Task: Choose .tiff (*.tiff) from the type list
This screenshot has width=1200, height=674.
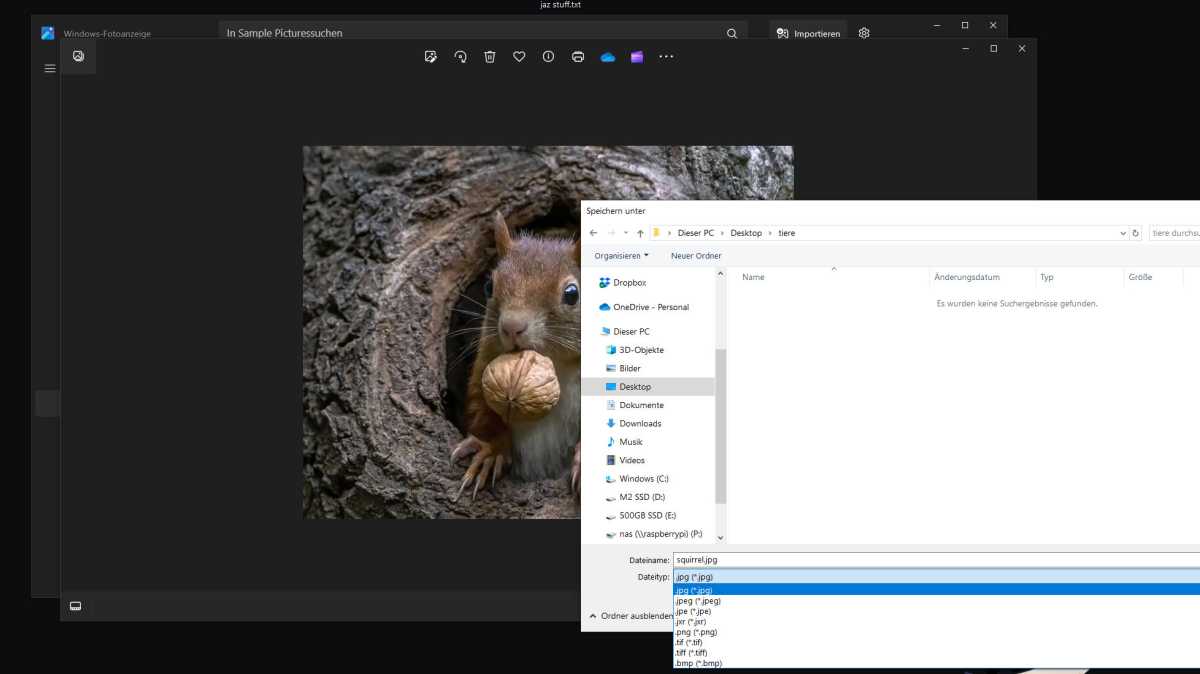Action: pos(936,653)
